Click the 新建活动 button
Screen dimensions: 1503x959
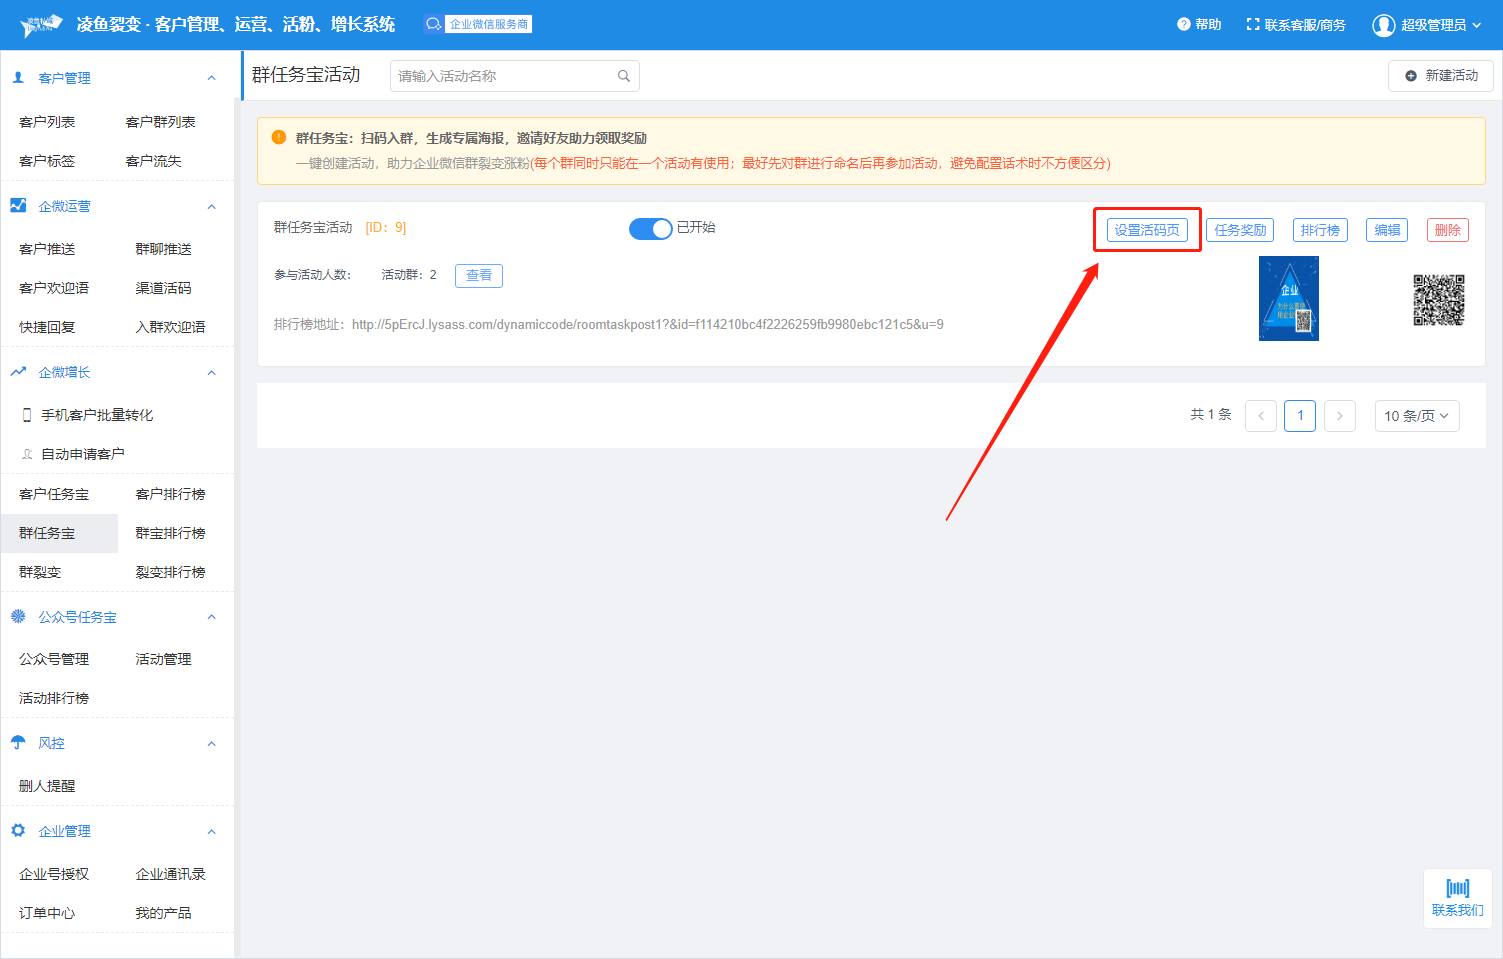[1440, 76]
